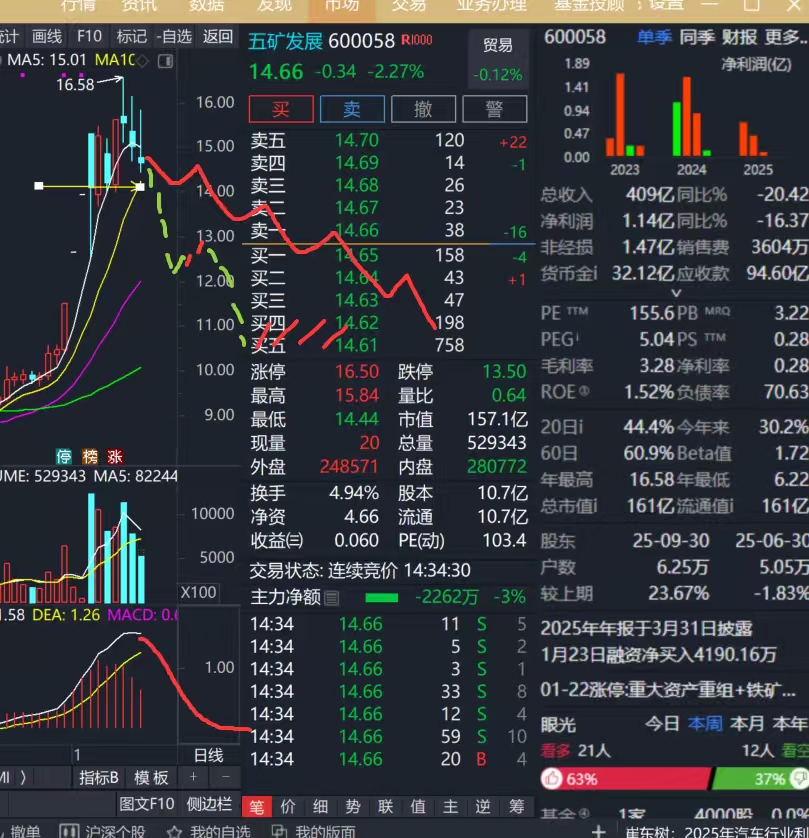Viewport: 809px width, 838px height.
Task: Open the 更多 financial report dropdown
Action: tap(785, 37)
